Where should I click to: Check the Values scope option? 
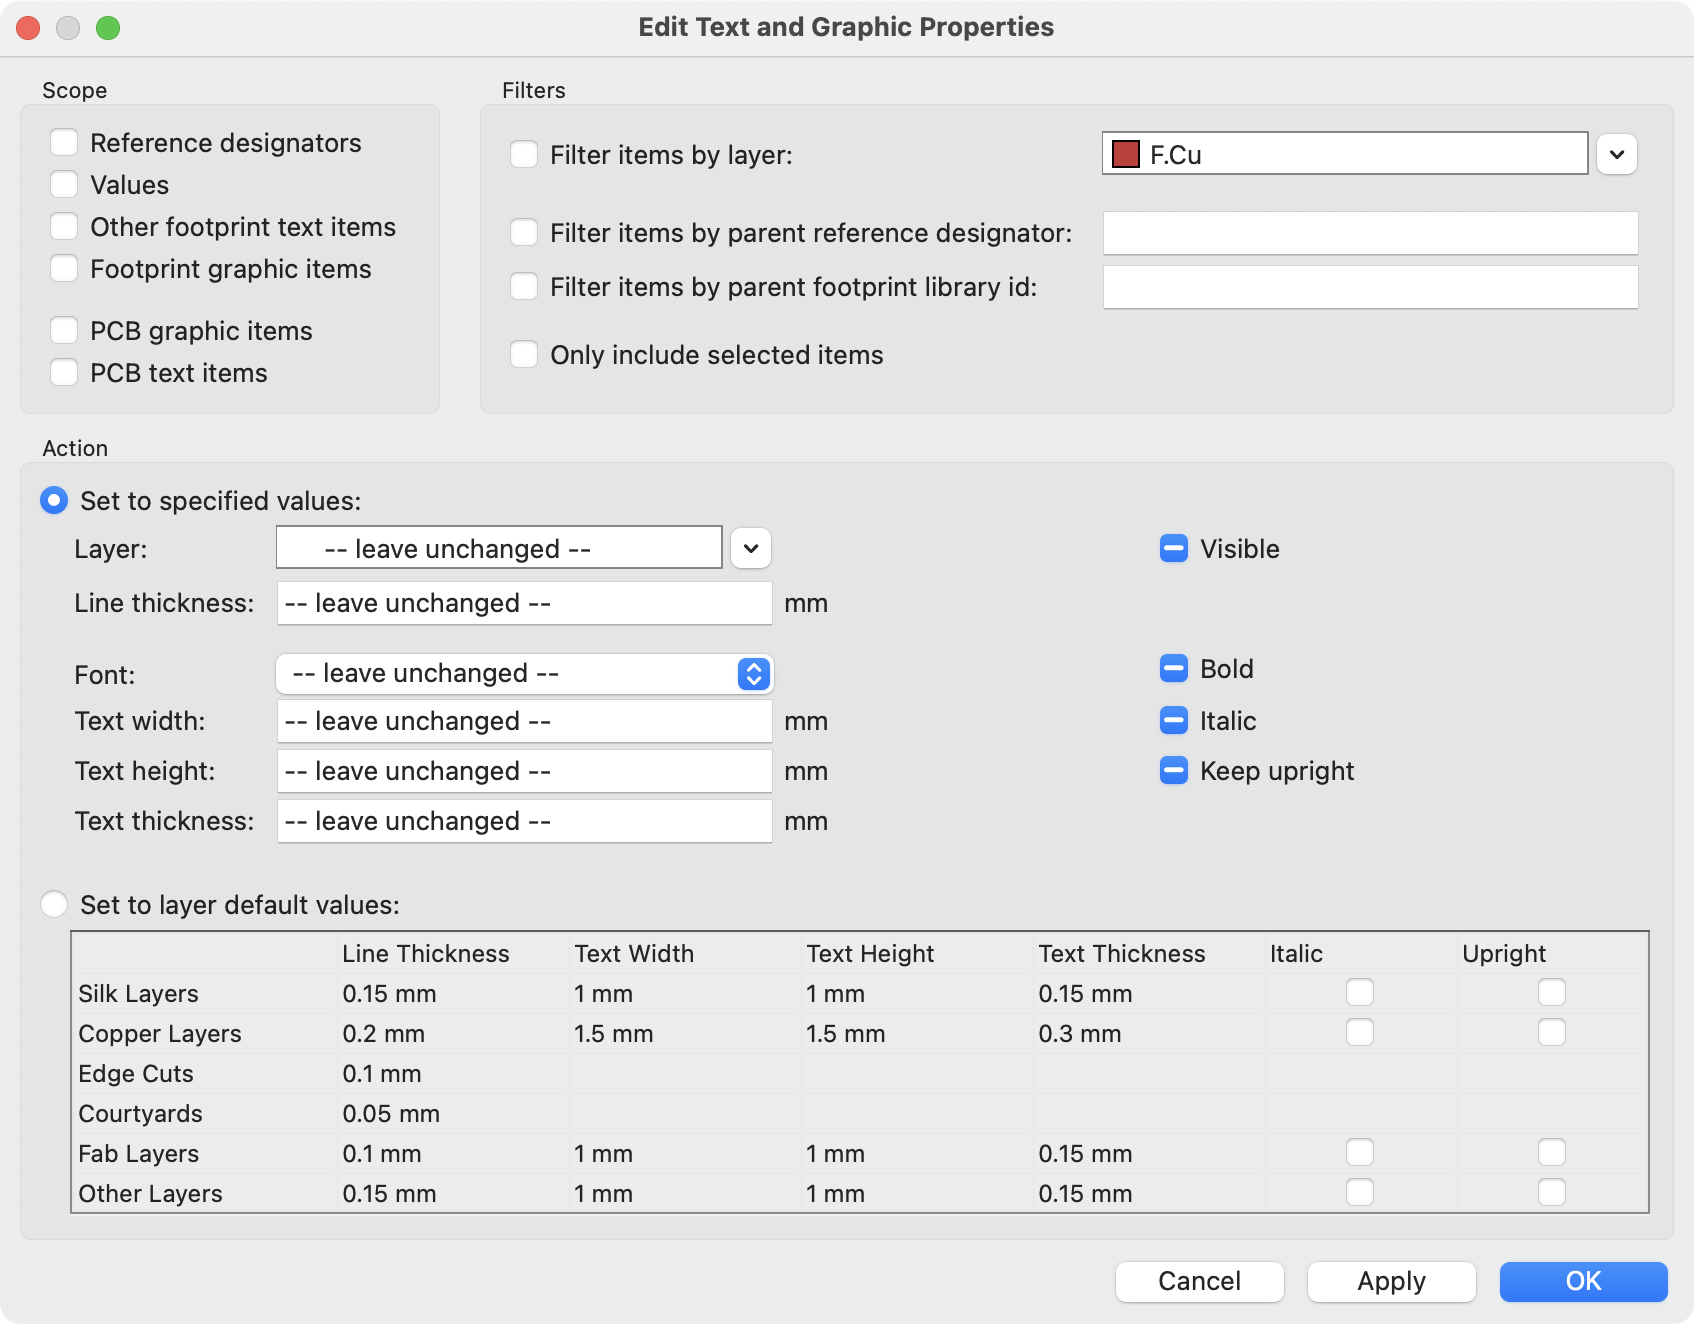[64, 184]
